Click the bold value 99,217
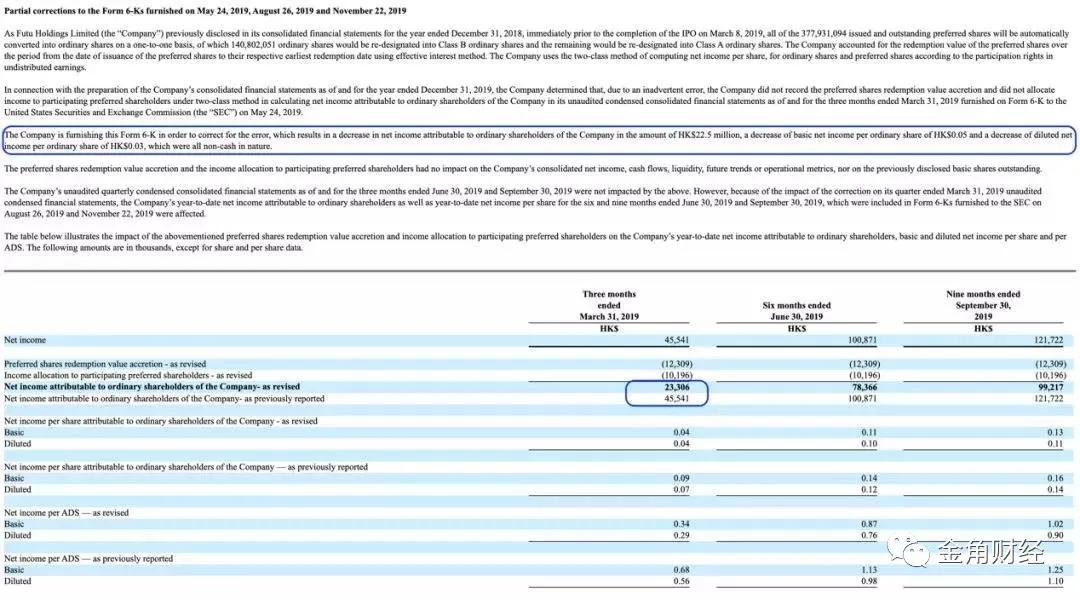1080x600 pixels. (x=1051, y=387)
